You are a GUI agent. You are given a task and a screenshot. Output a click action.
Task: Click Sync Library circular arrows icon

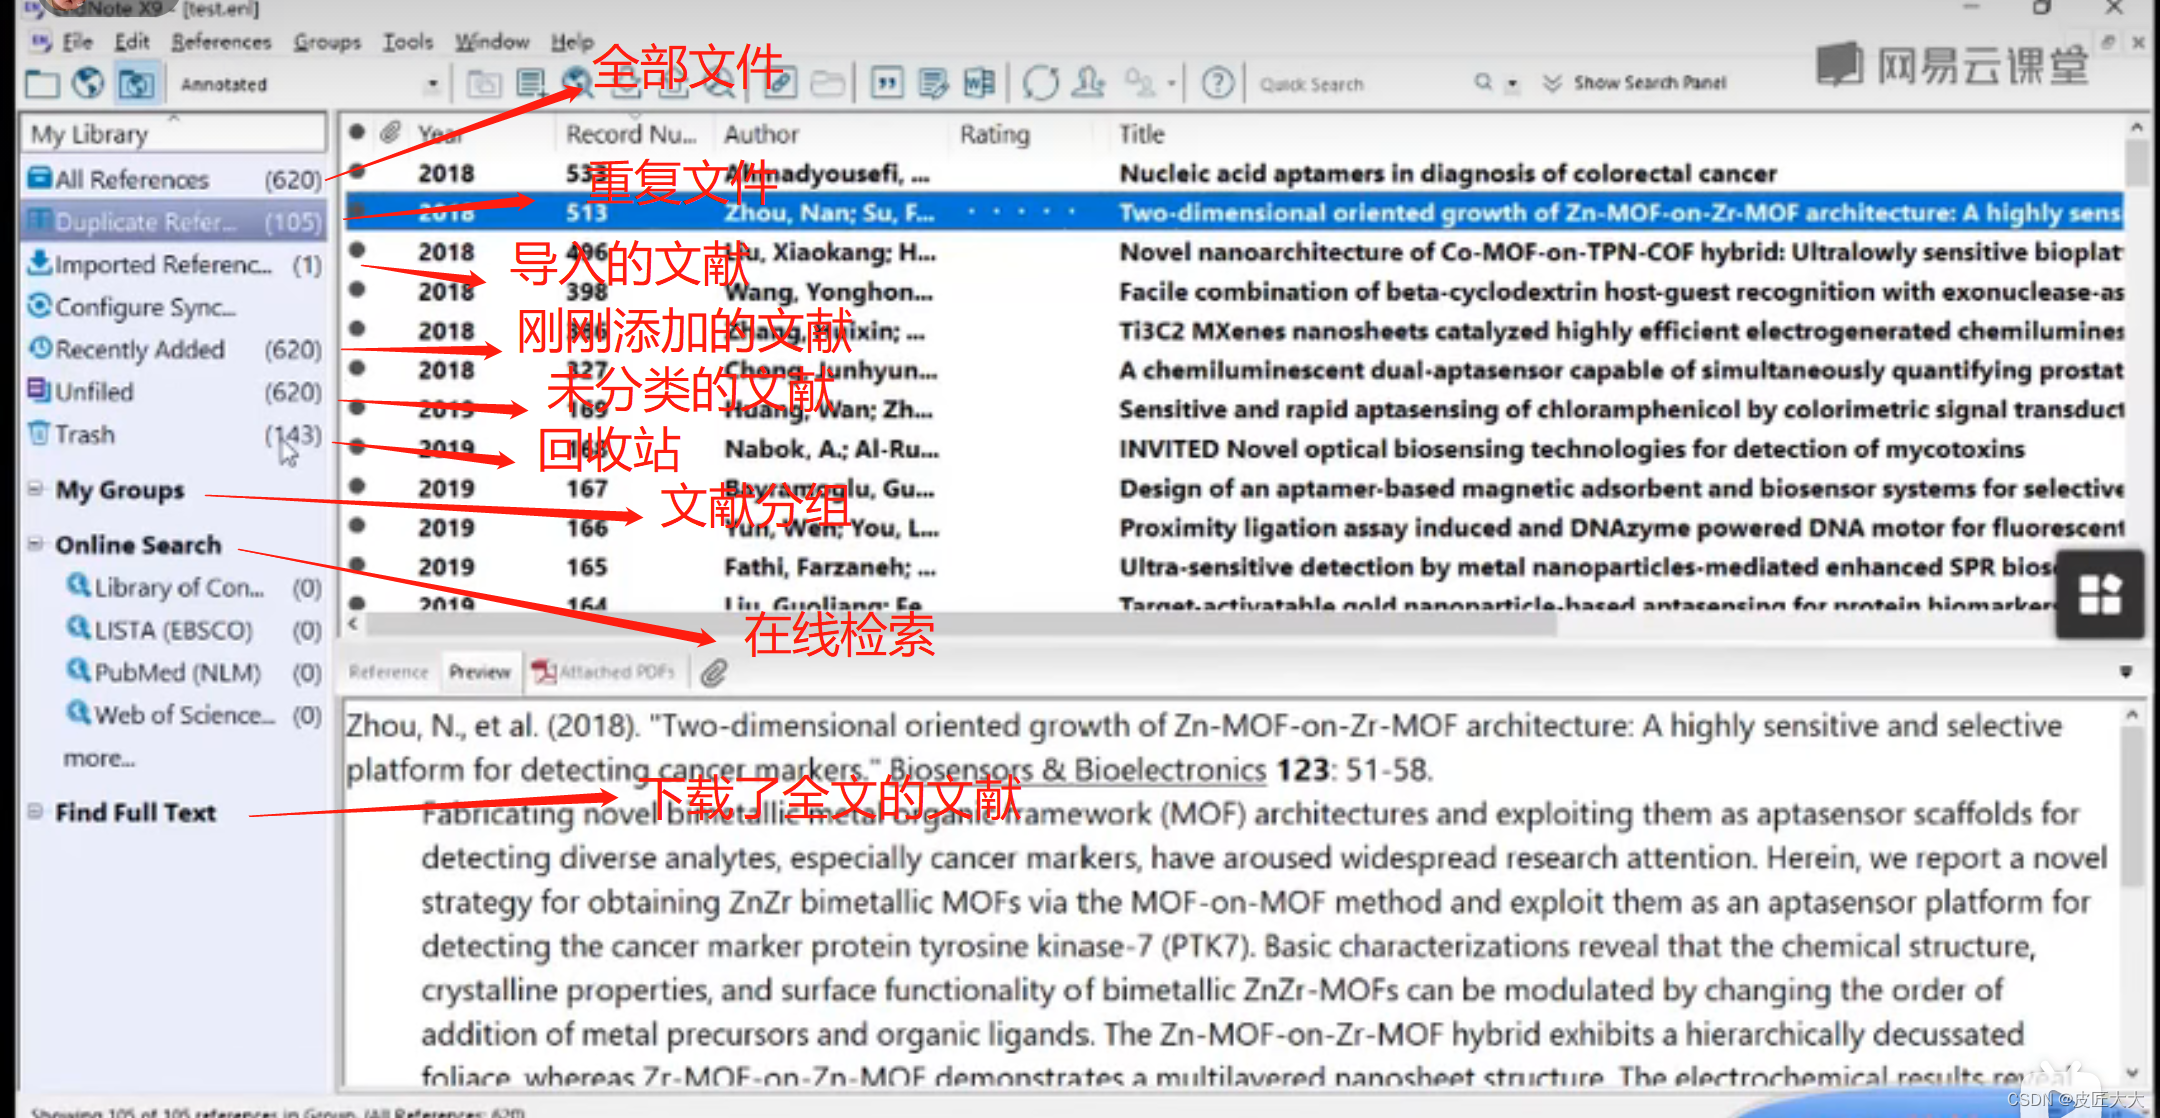[1040, 84]
